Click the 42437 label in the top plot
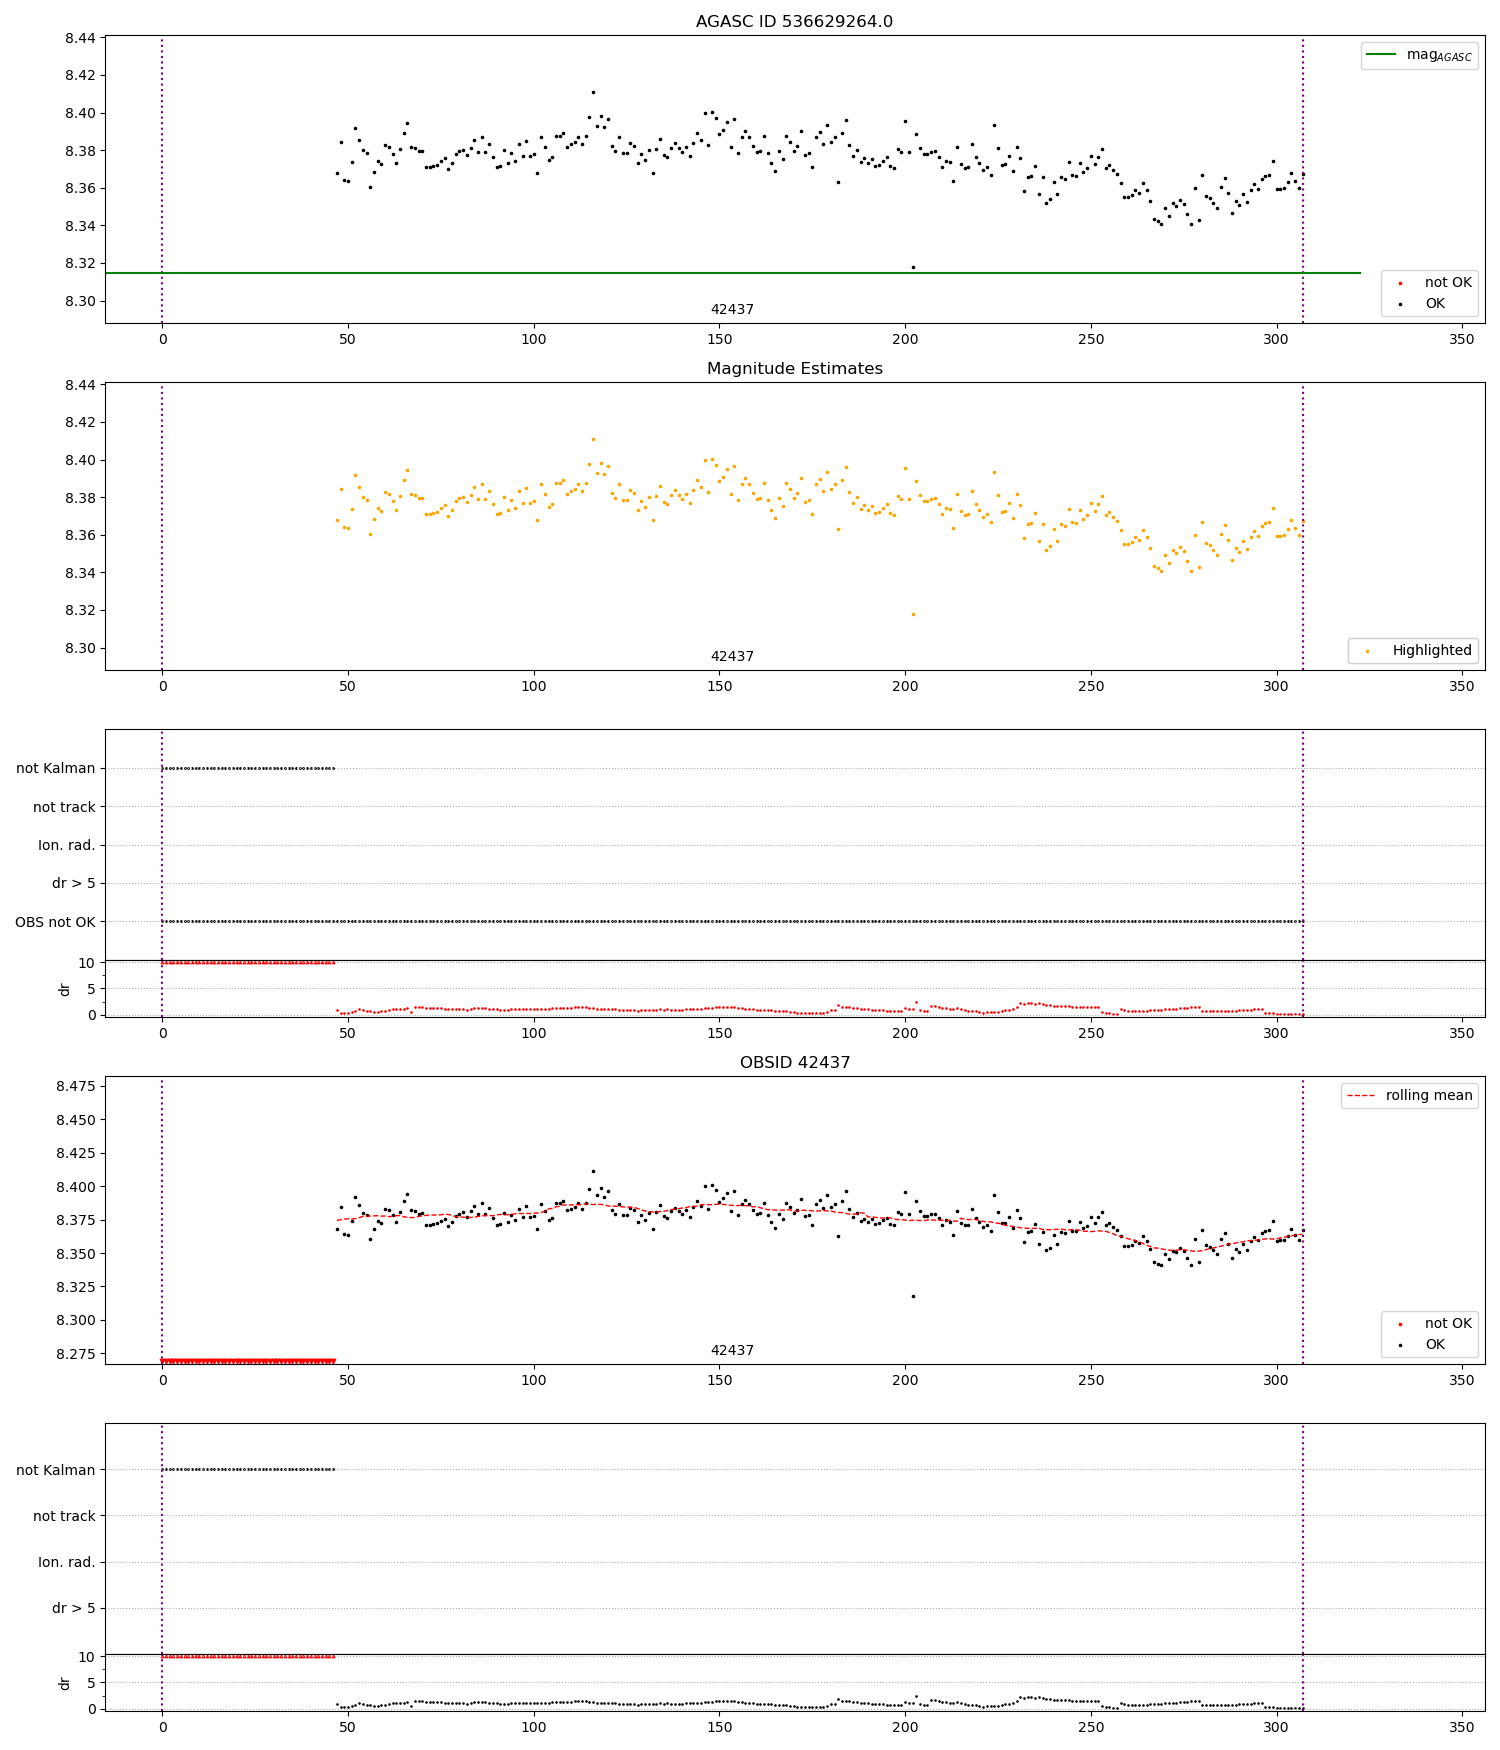 [732, 310]
